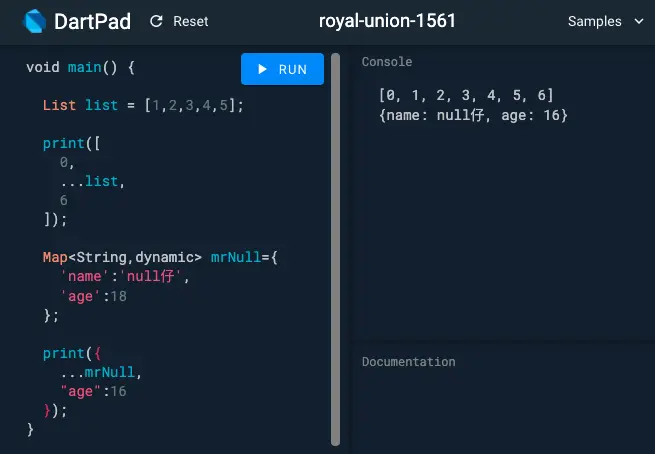Click the Reset refresh icon
Image resolution: width=655 pixels, height=454 pixels.
pyautogui.click(x=156, y=21)
